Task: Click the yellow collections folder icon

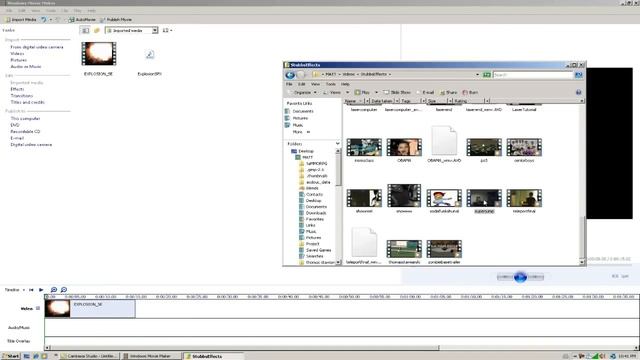Action: [x=97, y=30]
